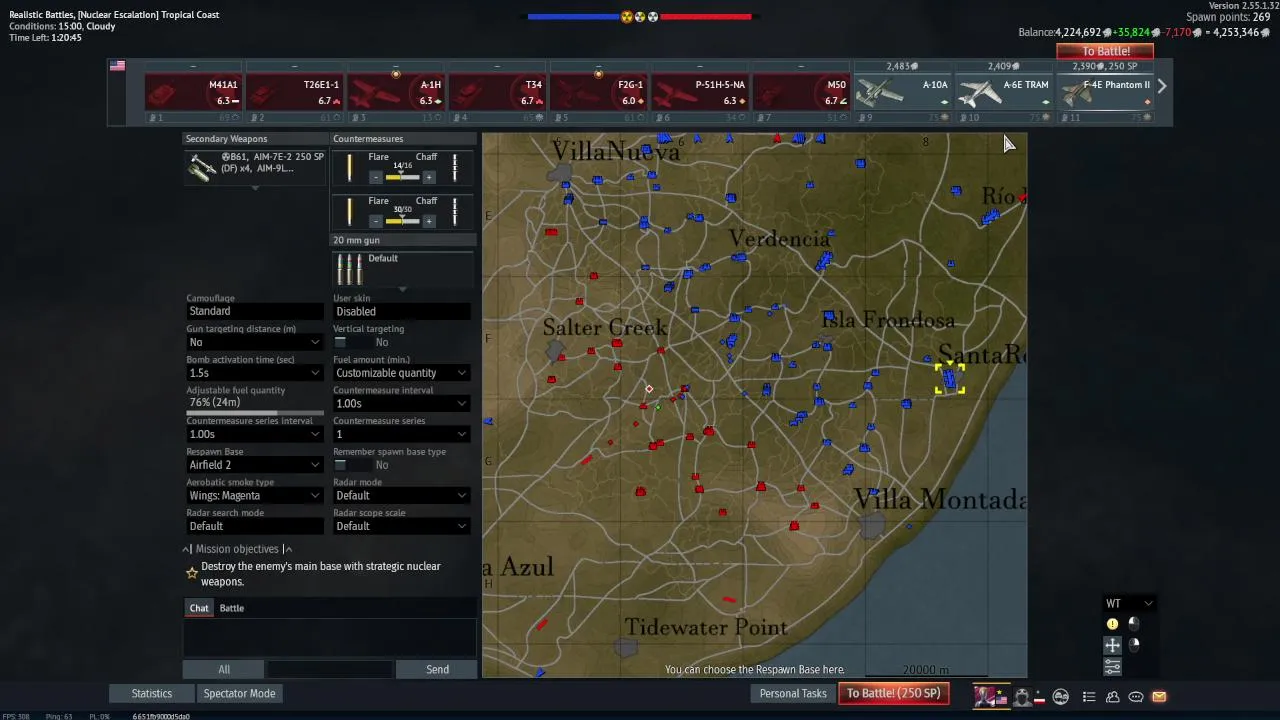Click bottom To Battle! (250 SP) button

(894, 694)
